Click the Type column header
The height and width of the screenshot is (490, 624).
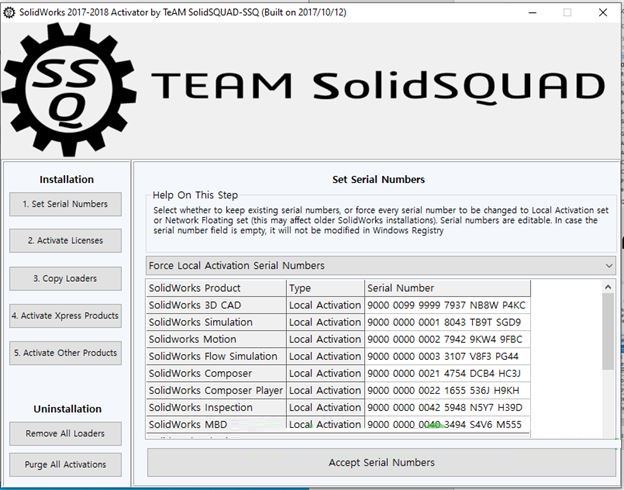pyautogui.click(x=325, y=288)
